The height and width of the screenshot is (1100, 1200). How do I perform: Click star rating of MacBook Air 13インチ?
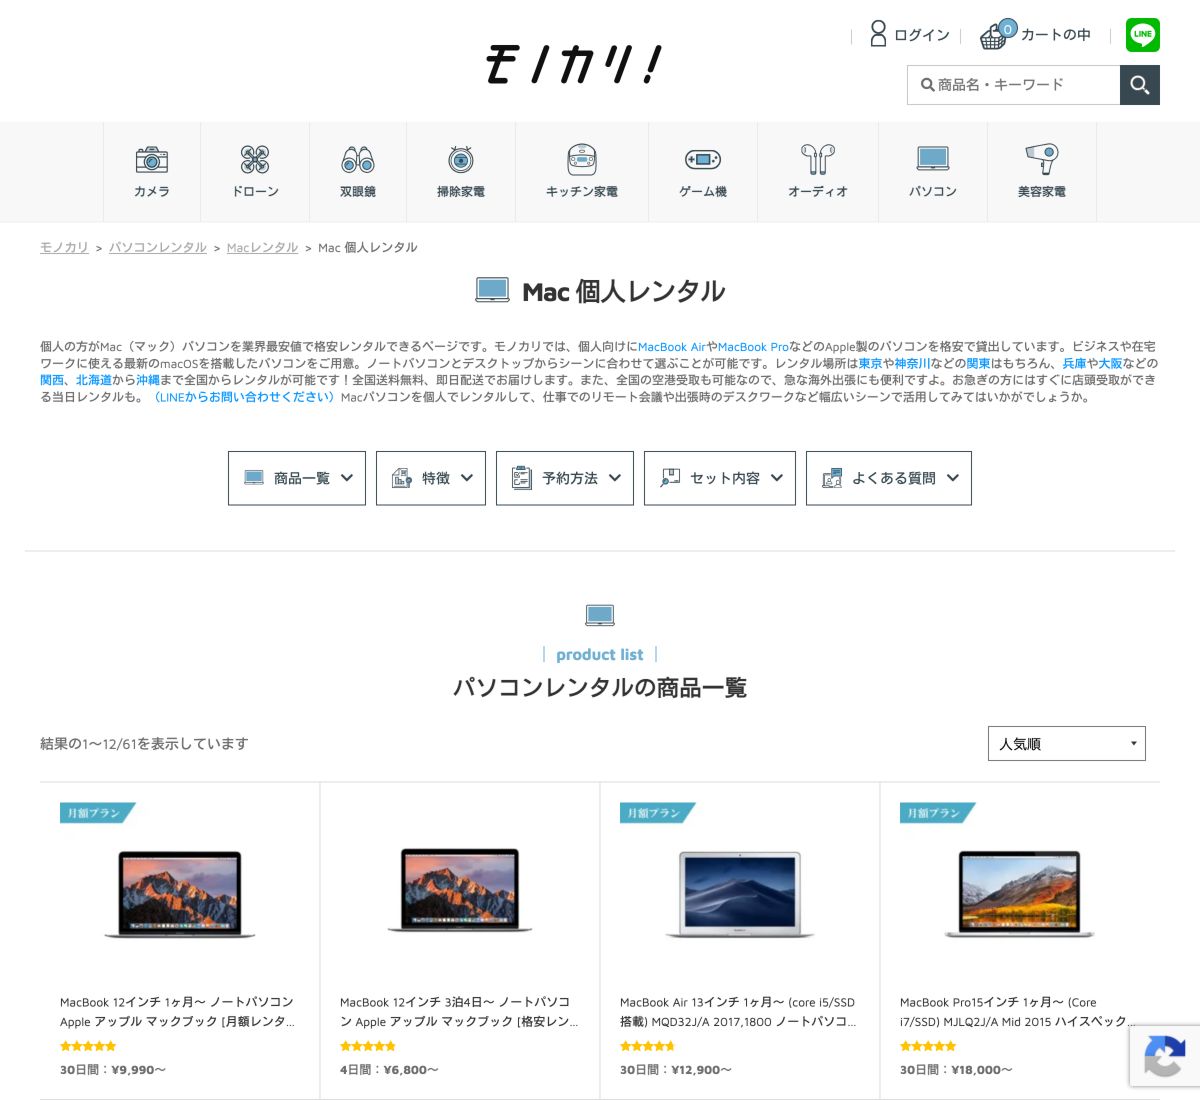pos(648,1046)
